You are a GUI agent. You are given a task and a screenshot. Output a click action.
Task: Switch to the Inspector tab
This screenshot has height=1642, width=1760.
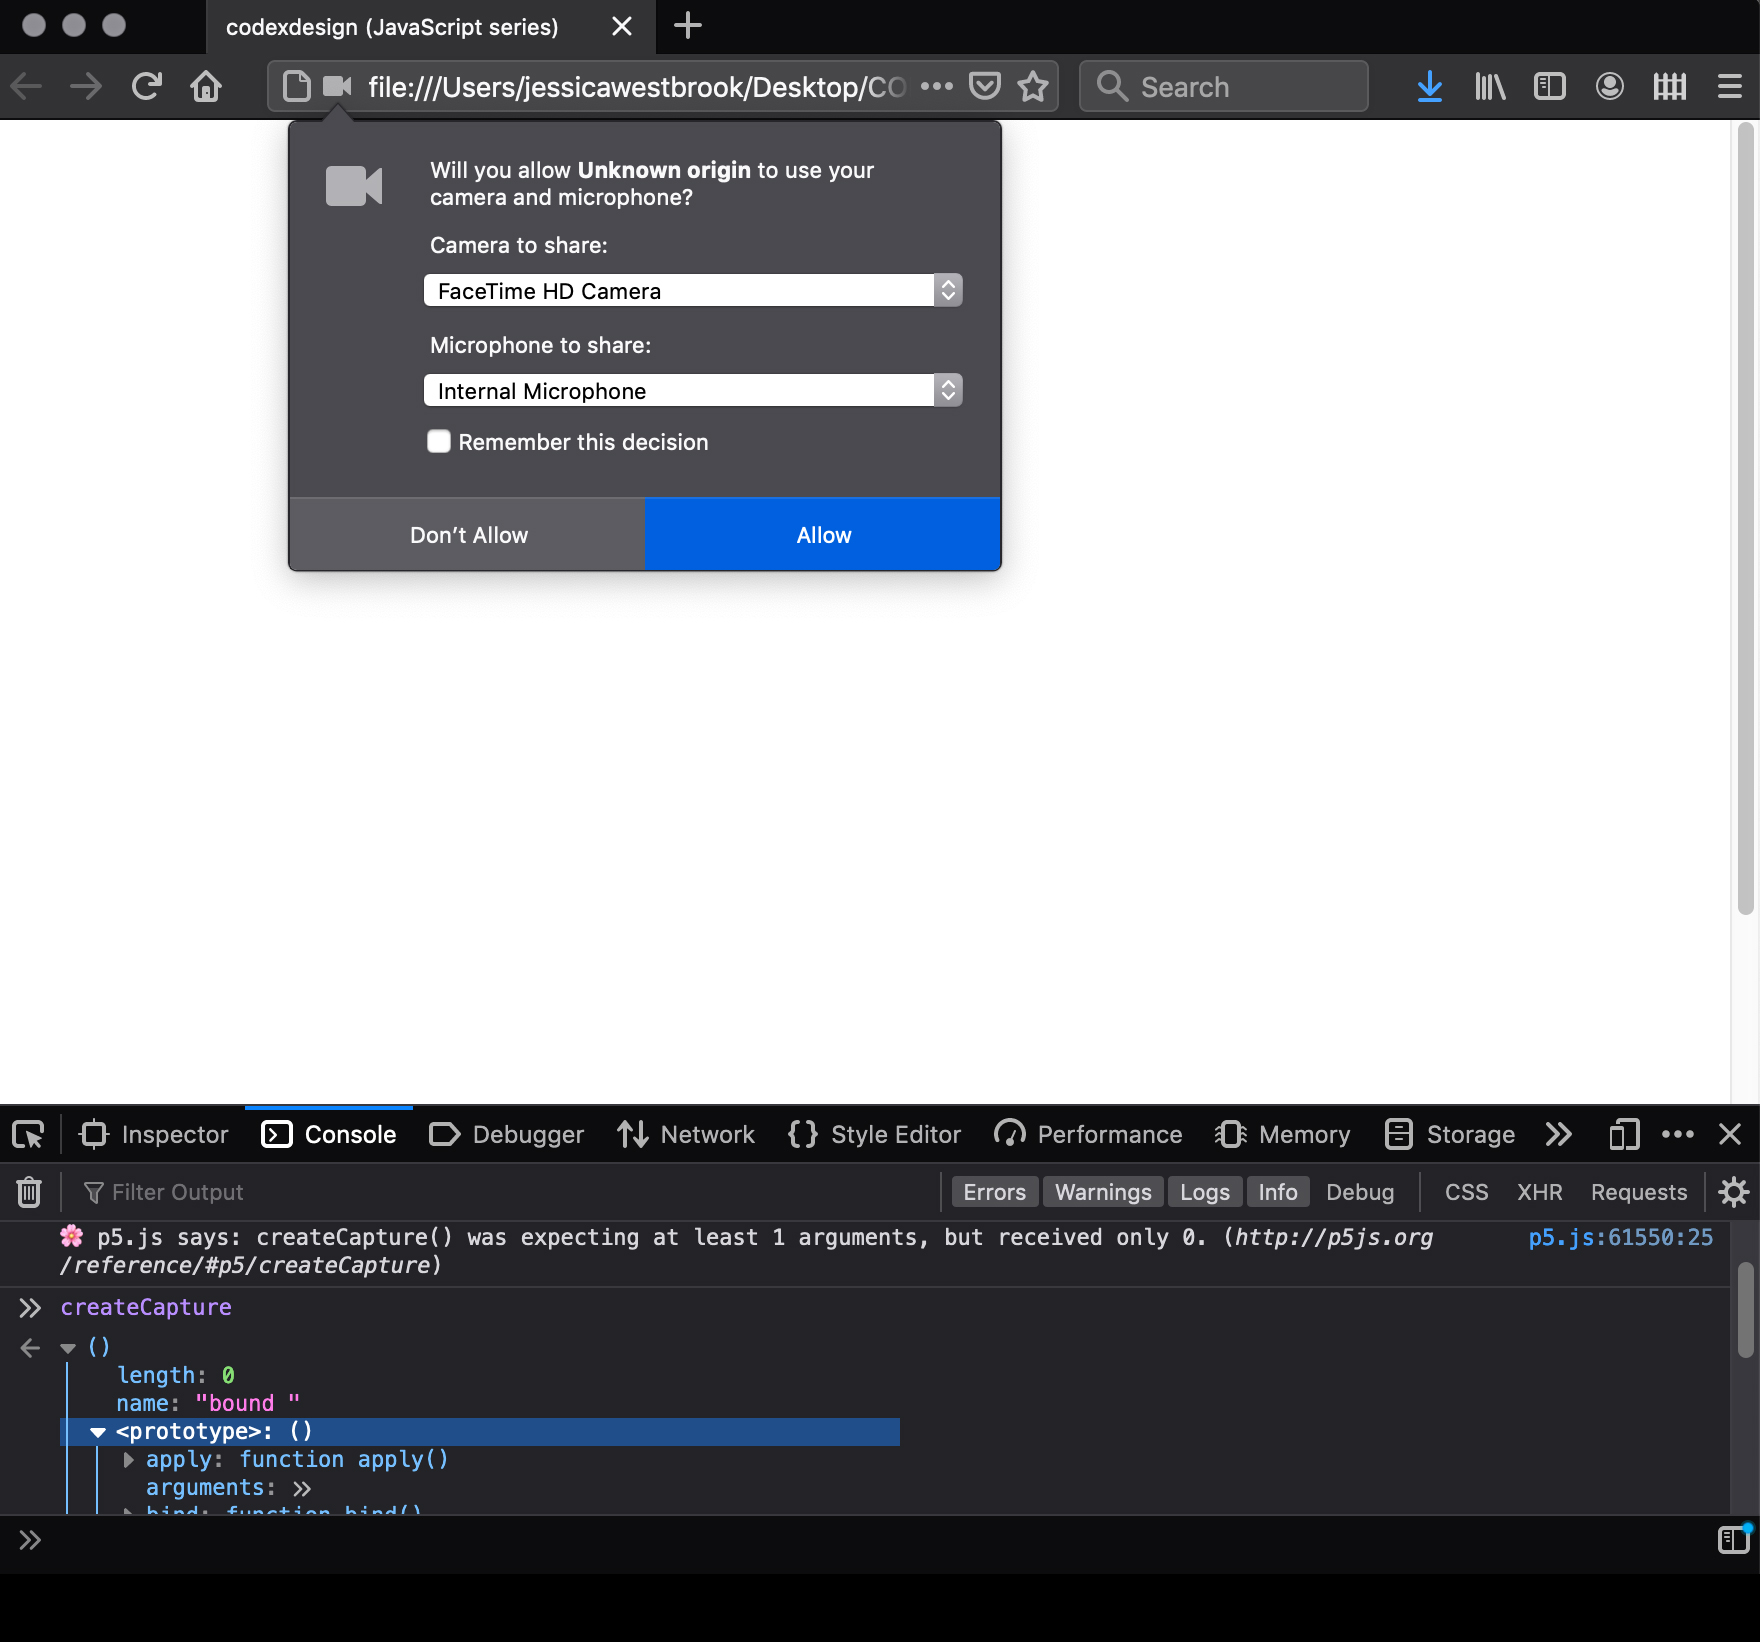point(155,1134)
